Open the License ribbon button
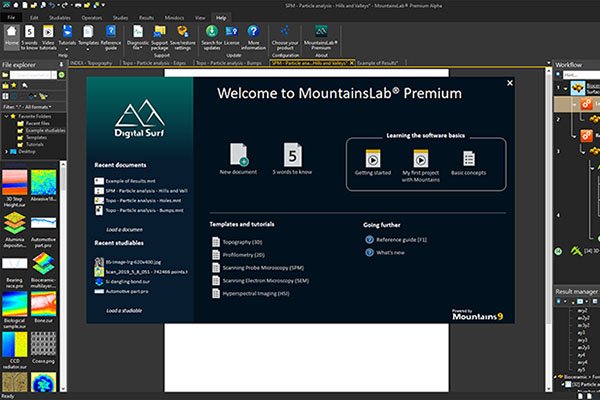This screenshot has width=600, height=400. pyautogui.click(x=232, y=35)
